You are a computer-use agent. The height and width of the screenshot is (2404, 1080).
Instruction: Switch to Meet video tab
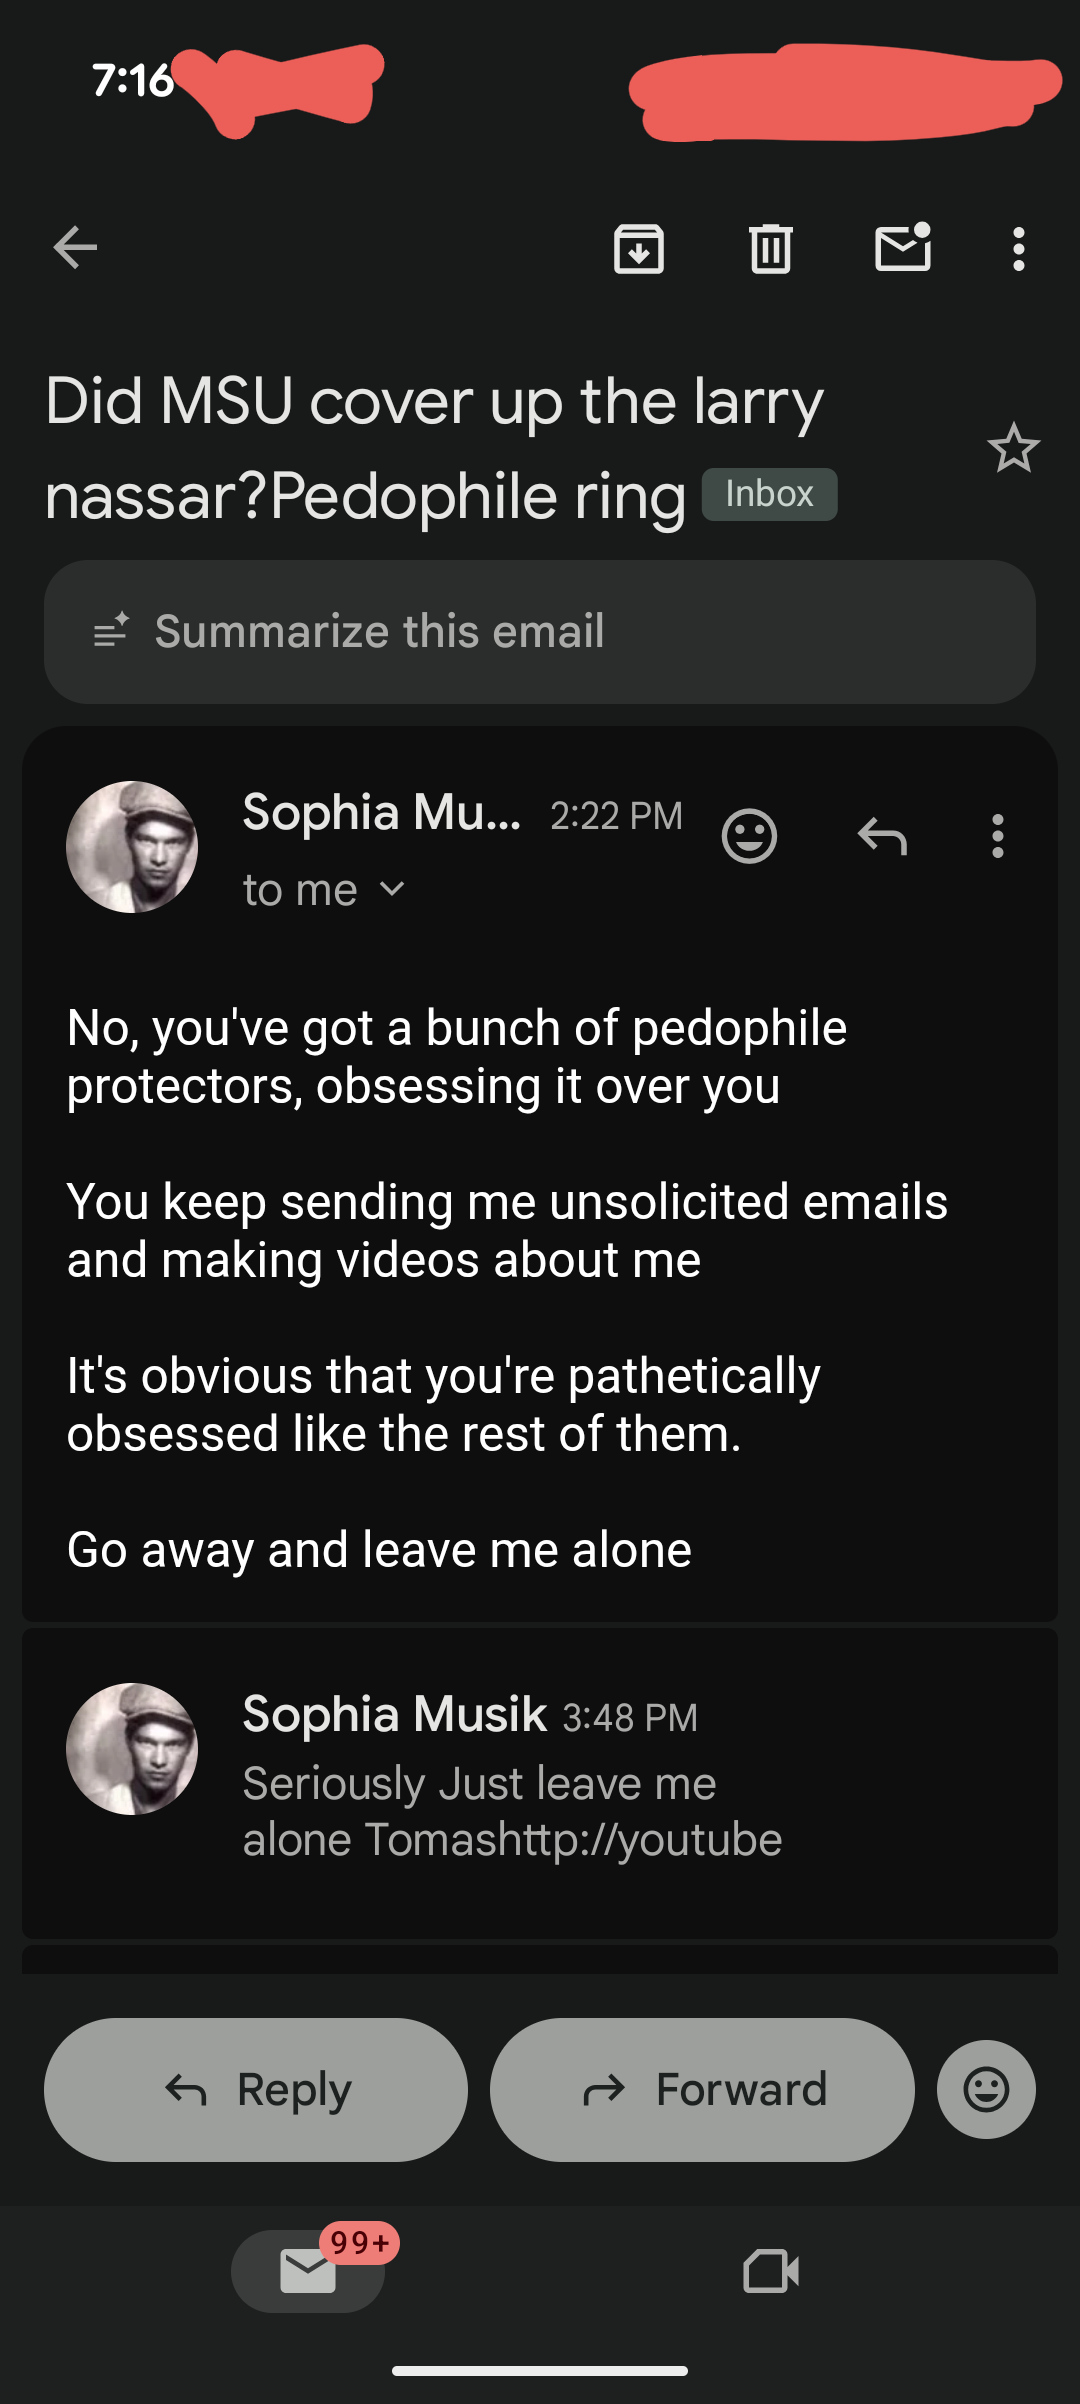(771, 2271)
